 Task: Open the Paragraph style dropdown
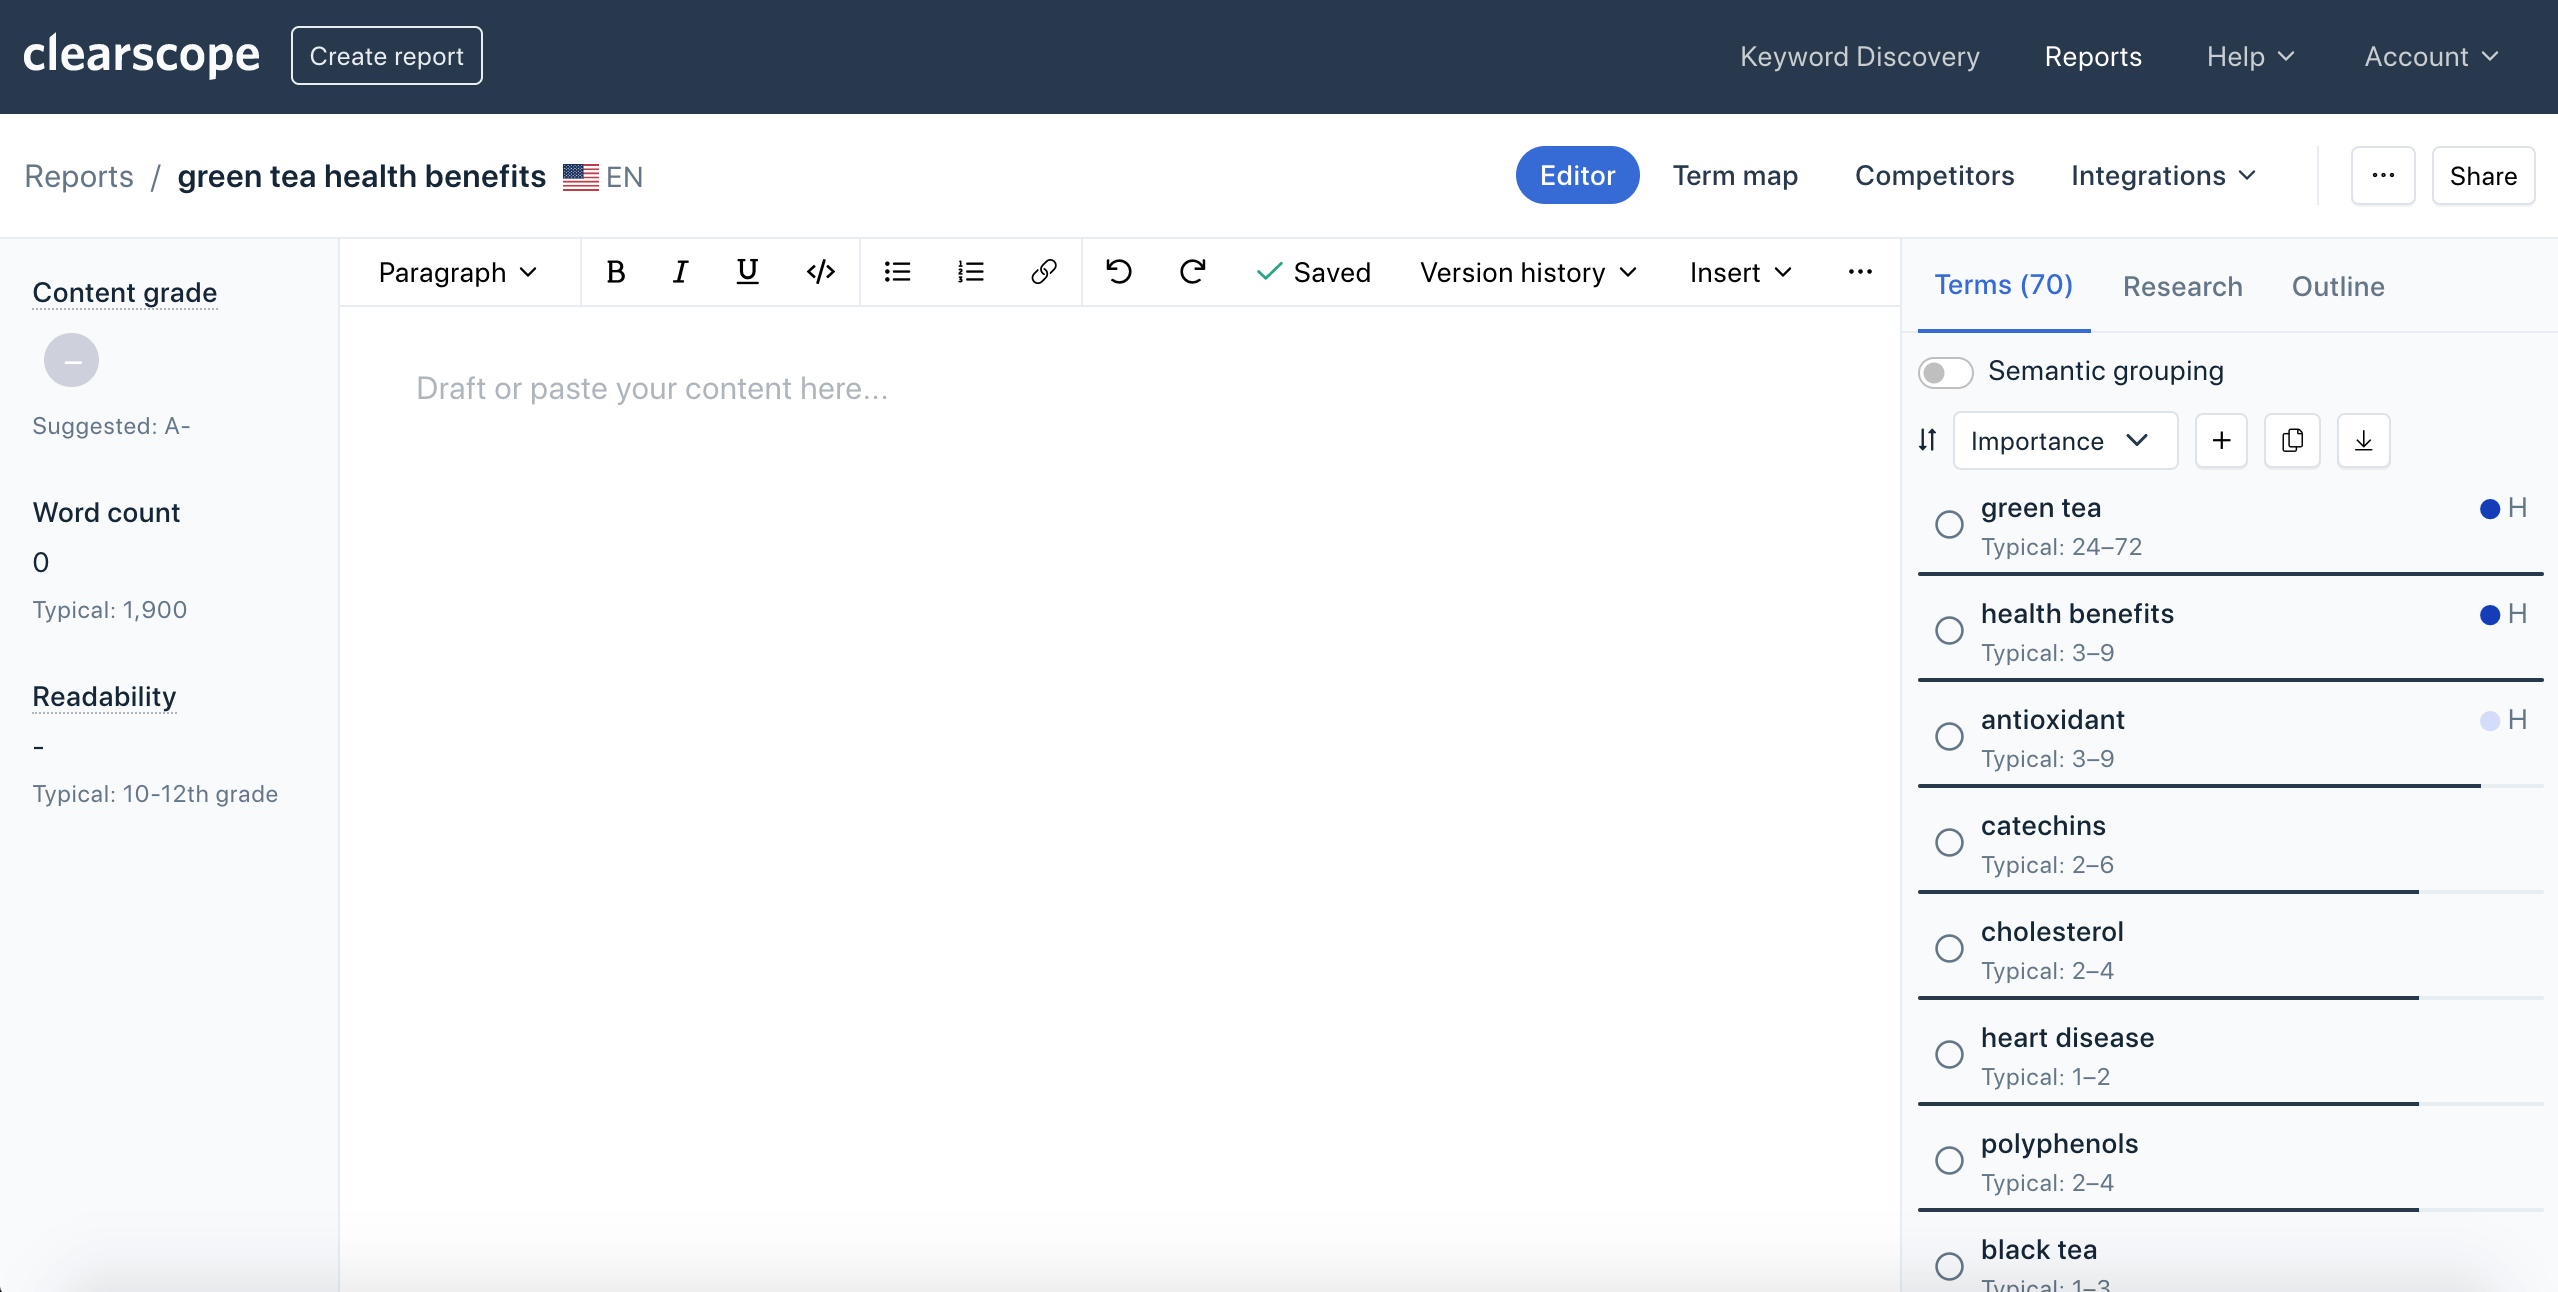click(458, 272)
